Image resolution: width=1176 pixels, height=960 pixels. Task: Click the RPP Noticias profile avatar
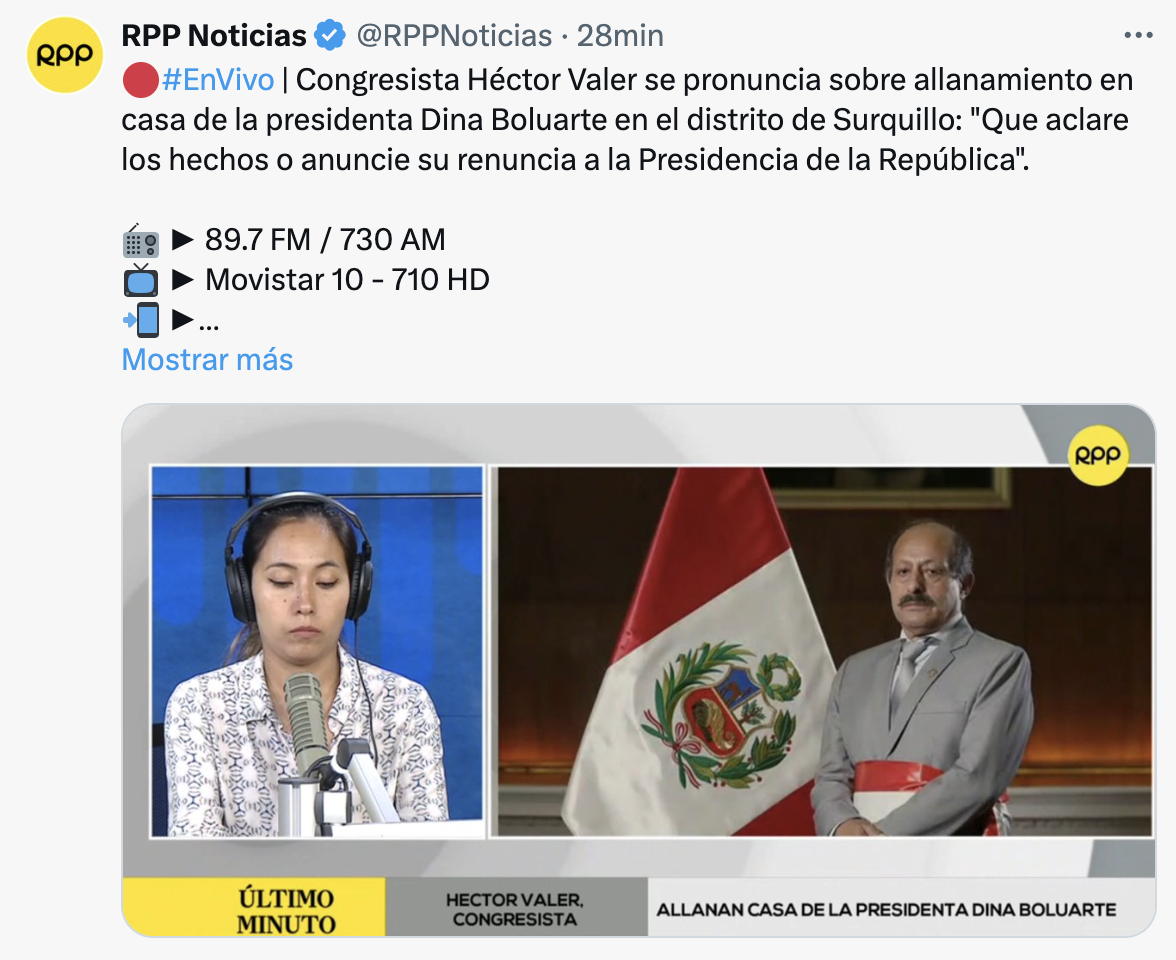click(x=64, y=55)
